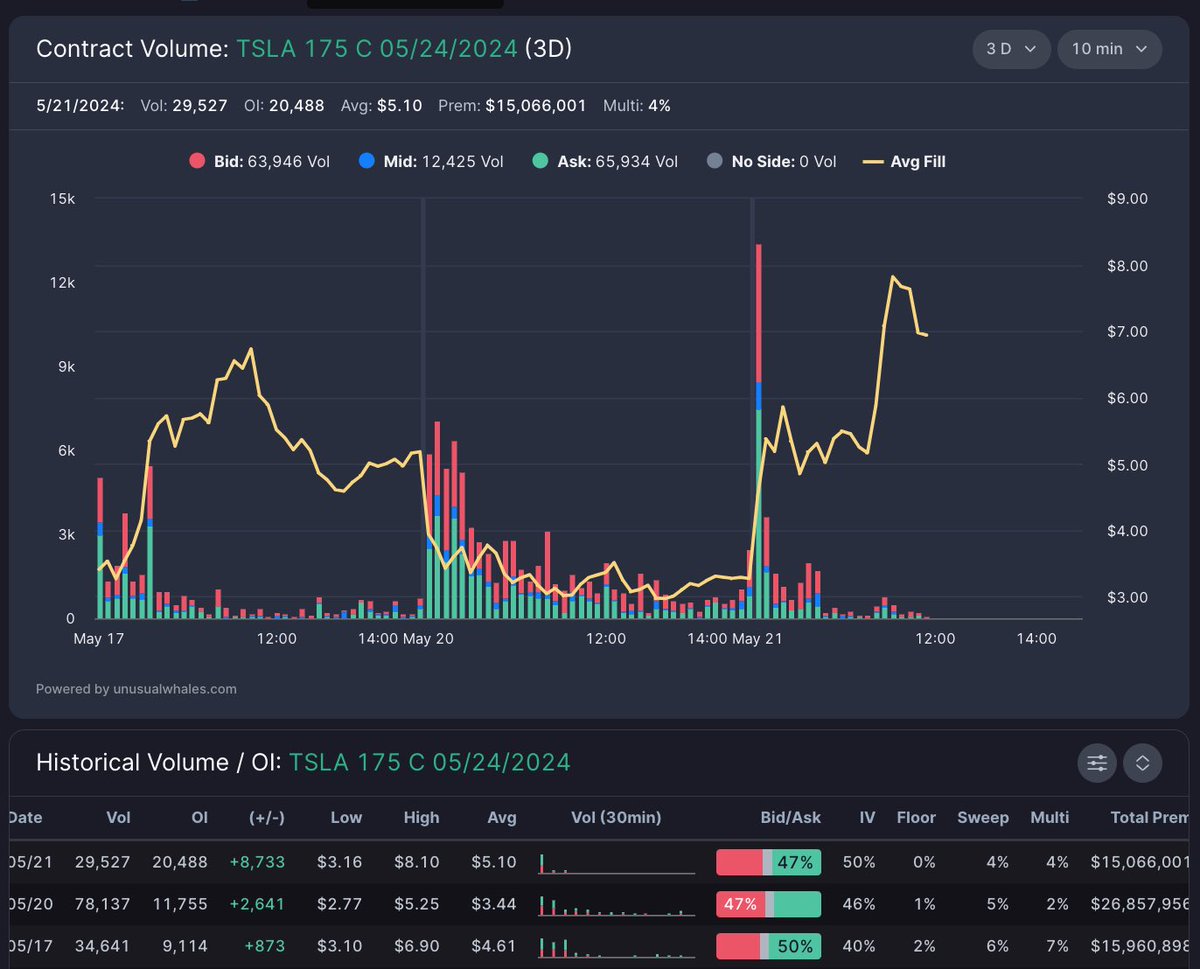This screenshot has width=1200, height=969.
Task: Click the 05/17 bid/ask bar showing 50%
Action: click(769, 946)
